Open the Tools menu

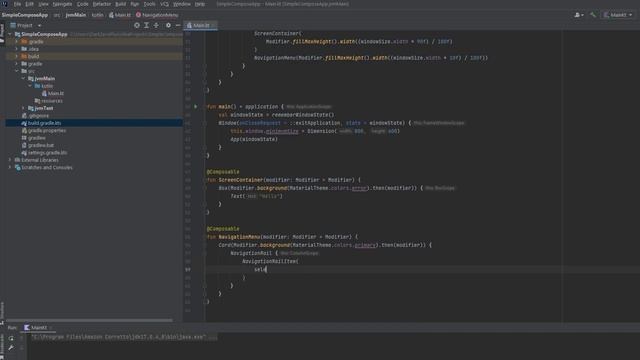pyautogui.click(x=149, y=4)
